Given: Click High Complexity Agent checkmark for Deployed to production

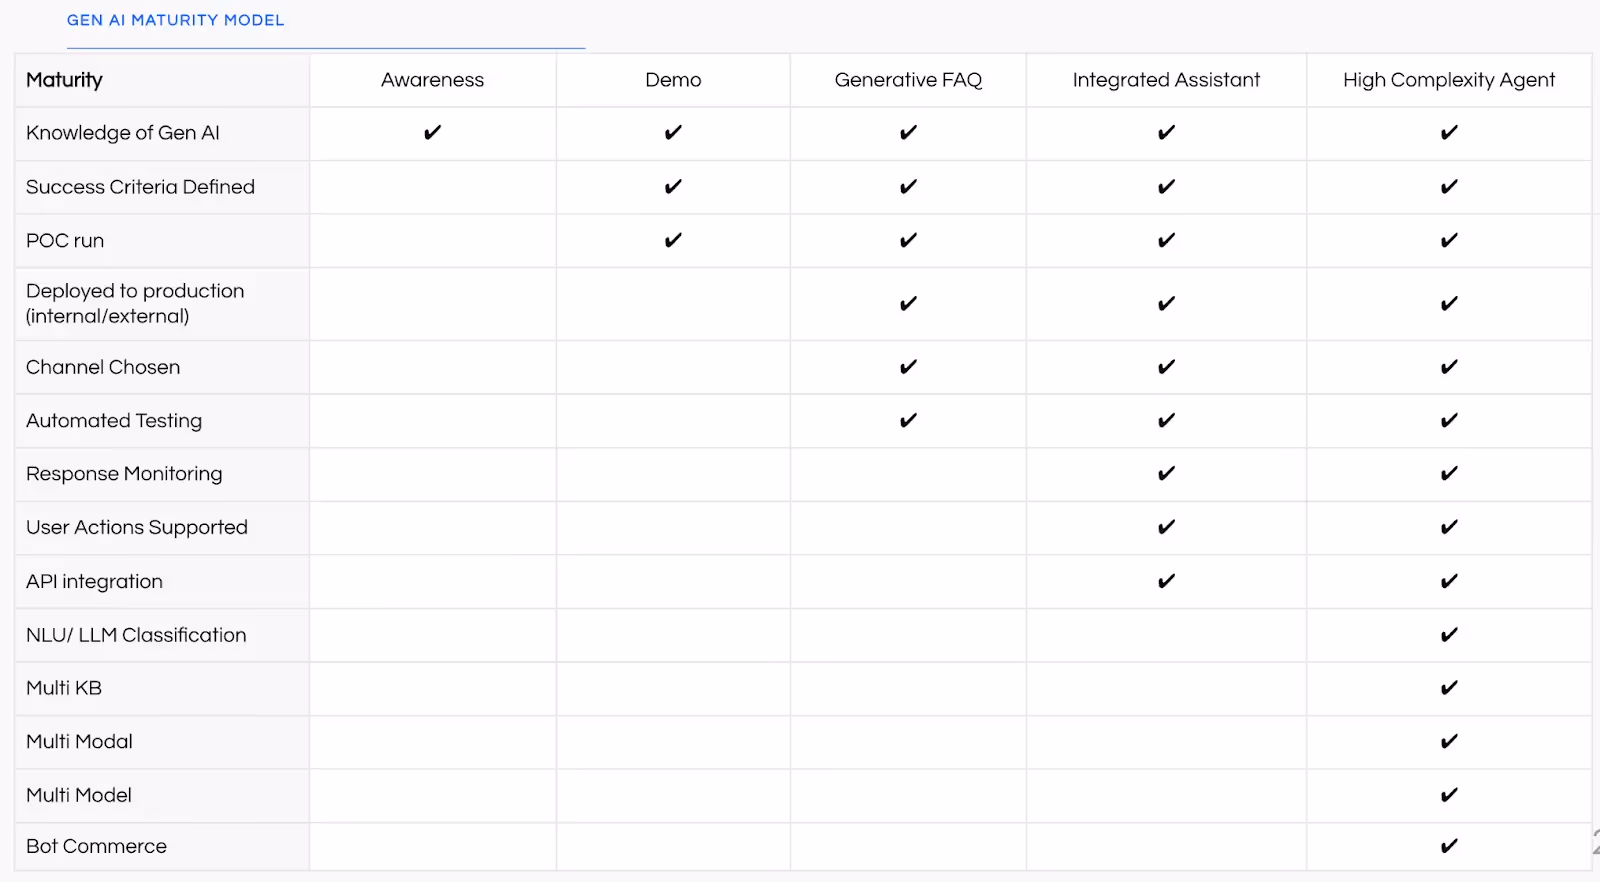Looking at the screenshot, I should (1449, 303).
